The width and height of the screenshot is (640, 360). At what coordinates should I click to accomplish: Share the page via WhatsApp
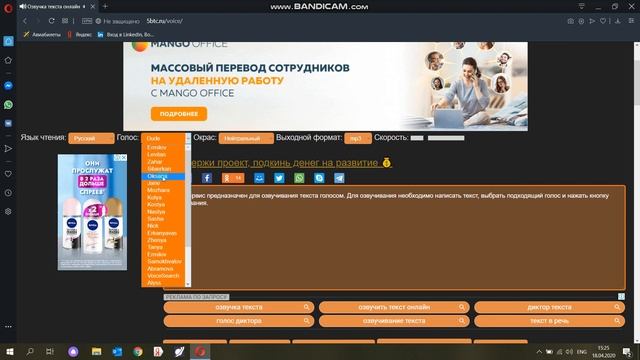[299, 178]
